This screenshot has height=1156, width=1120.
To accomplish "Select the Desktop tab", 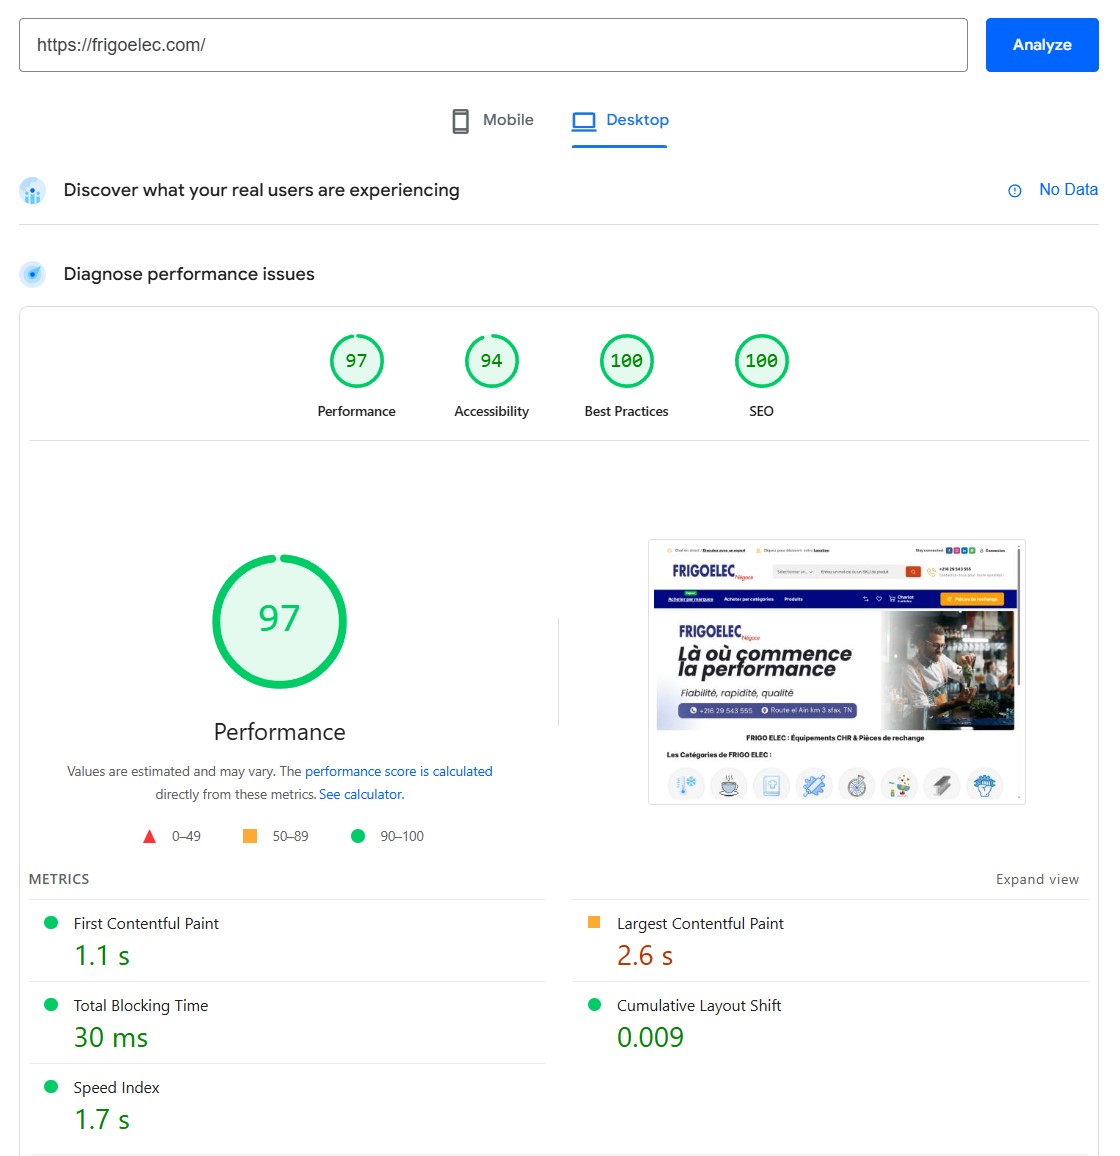I will pos(620,120).
